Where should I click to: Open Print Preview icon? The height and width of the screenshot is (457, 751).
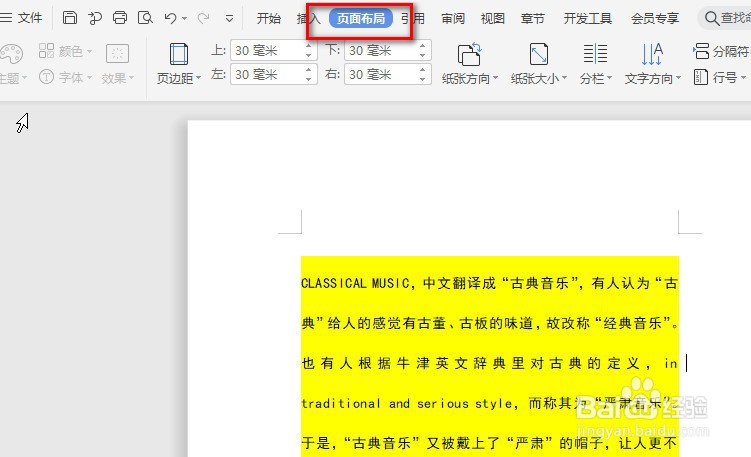pyautogui.click(x=145, y=18)
